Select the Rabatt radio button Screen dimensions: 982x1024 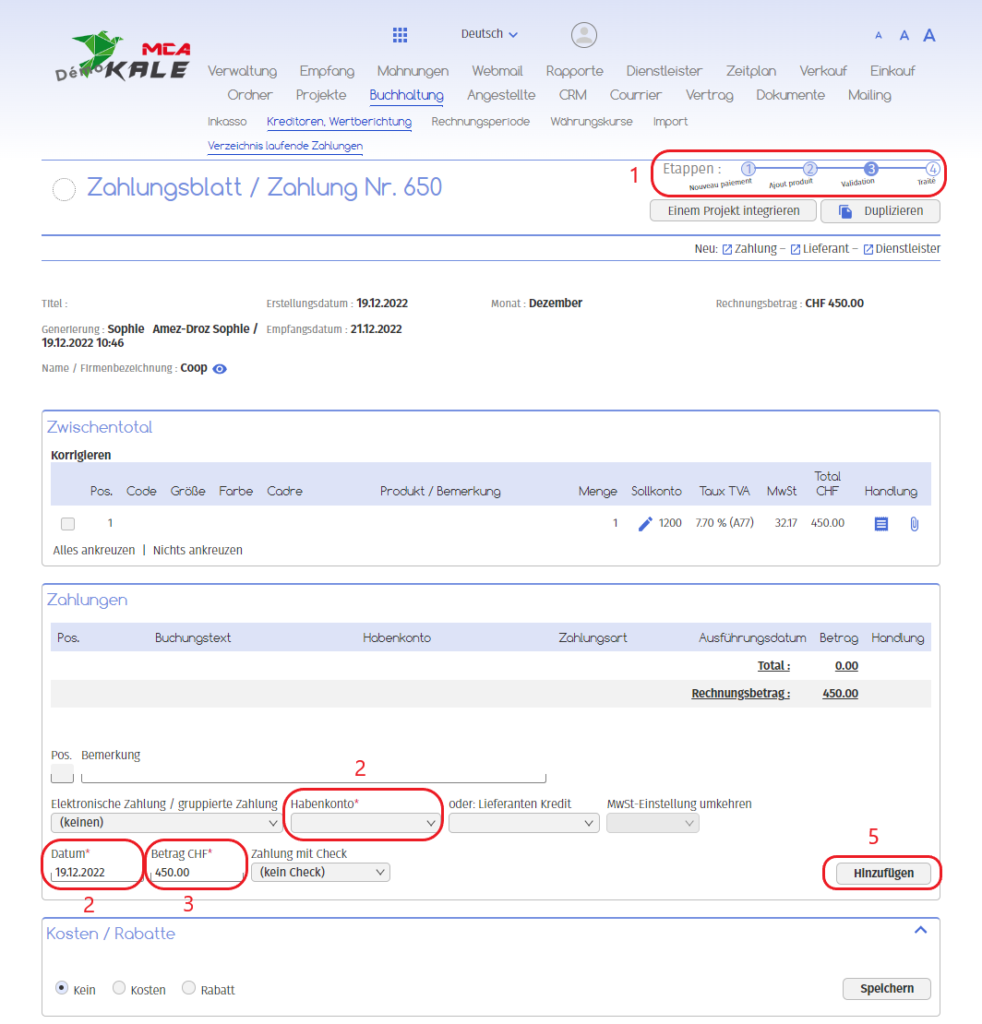(188, 988)
